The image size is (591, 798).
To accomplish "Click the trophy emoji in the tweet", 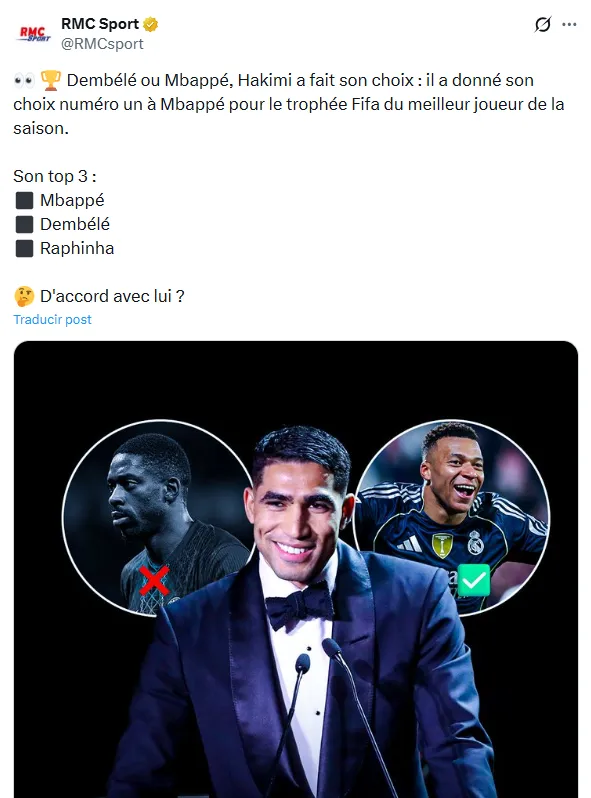I will [x=50, y=80].
